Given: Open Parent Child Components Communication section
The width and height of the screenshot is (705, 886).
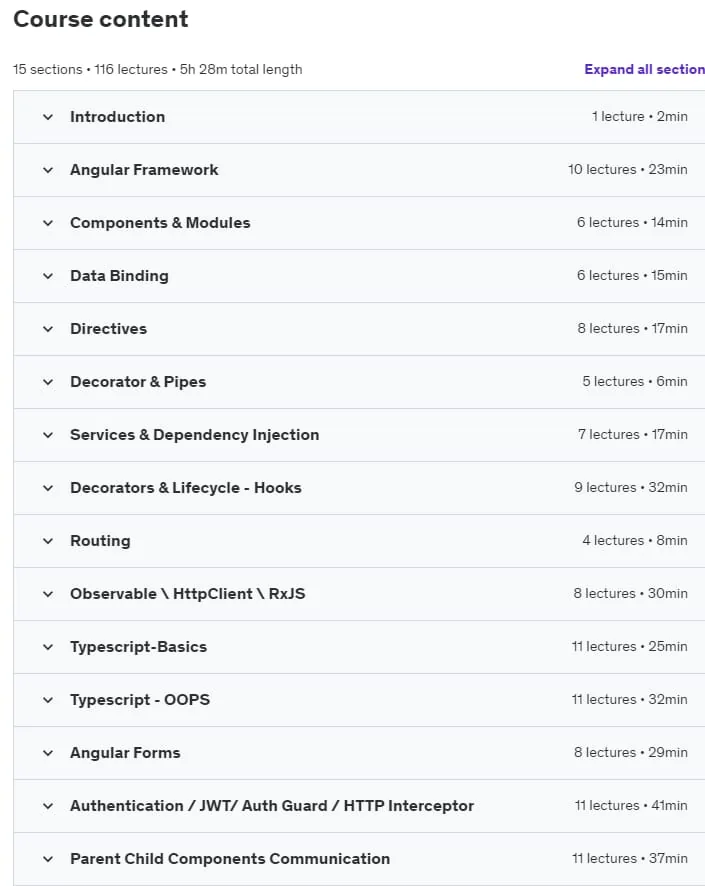Looking at the screenshot, I should [x=230, y=859].
